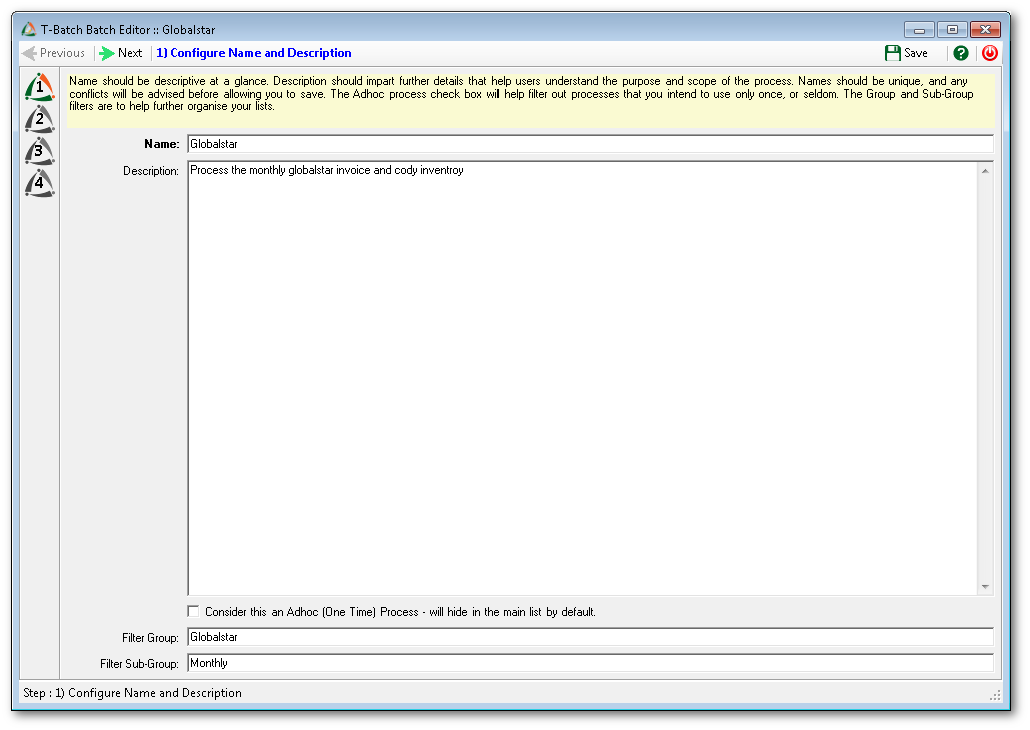Click the Previous arrow button
This screenshot has height=730, width=1030.
coord(53,53)
